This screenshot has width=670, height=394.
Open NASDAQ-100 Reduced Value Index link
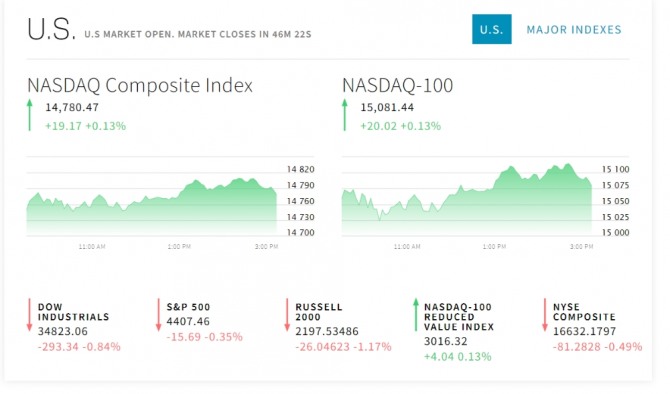(x=459, y=317)
